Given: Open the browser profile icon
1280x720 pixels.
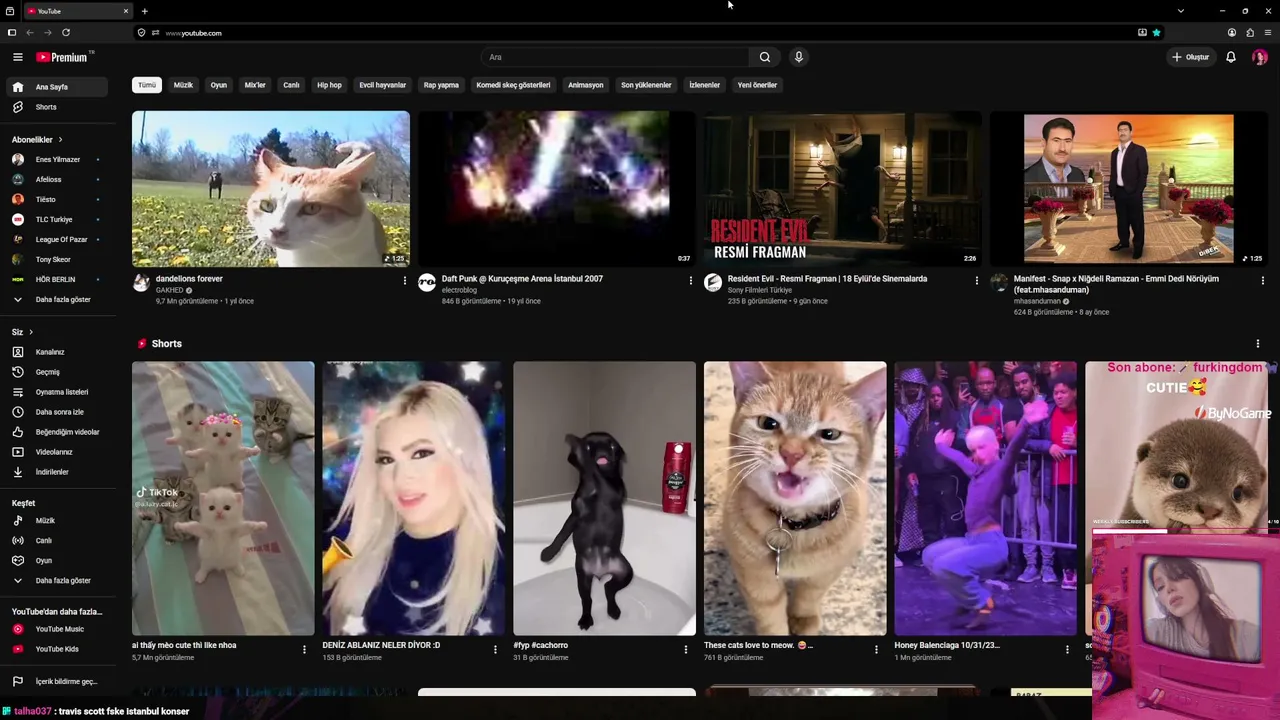Looking at the screenshot, I should 1232,33.
